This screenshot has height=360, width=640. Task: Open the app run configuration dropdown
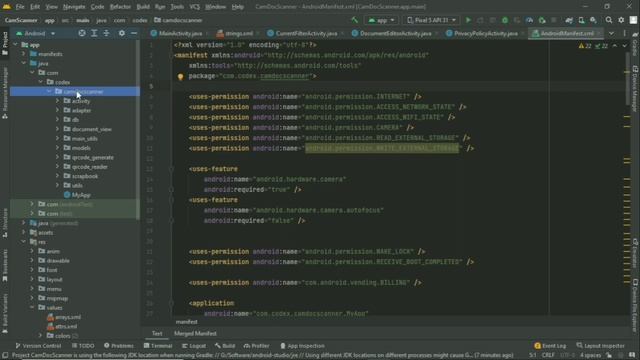pos(381,20)
